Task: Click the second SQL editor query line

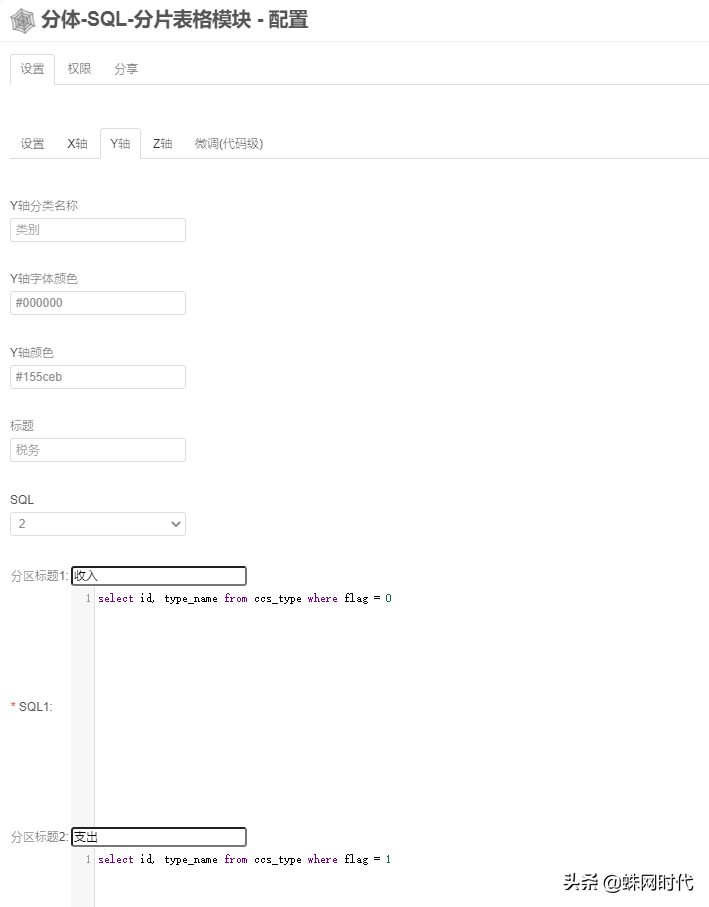Action: click(x=245, y=859)
